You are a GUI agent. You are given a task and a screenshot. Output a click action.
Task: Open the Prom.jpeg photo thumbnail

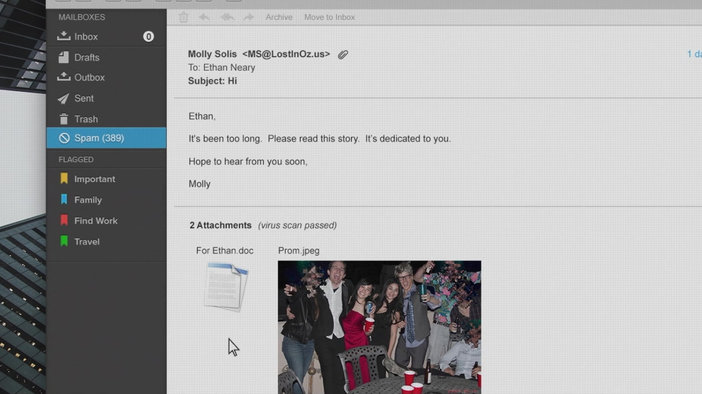pos(379,327)
